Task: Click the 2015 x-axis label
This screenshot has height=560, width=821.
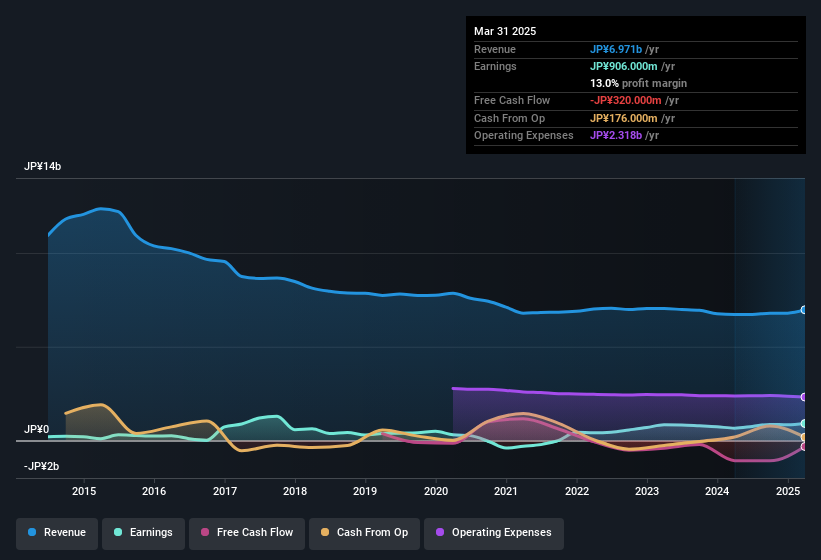Action: click(x=84, y=491)
